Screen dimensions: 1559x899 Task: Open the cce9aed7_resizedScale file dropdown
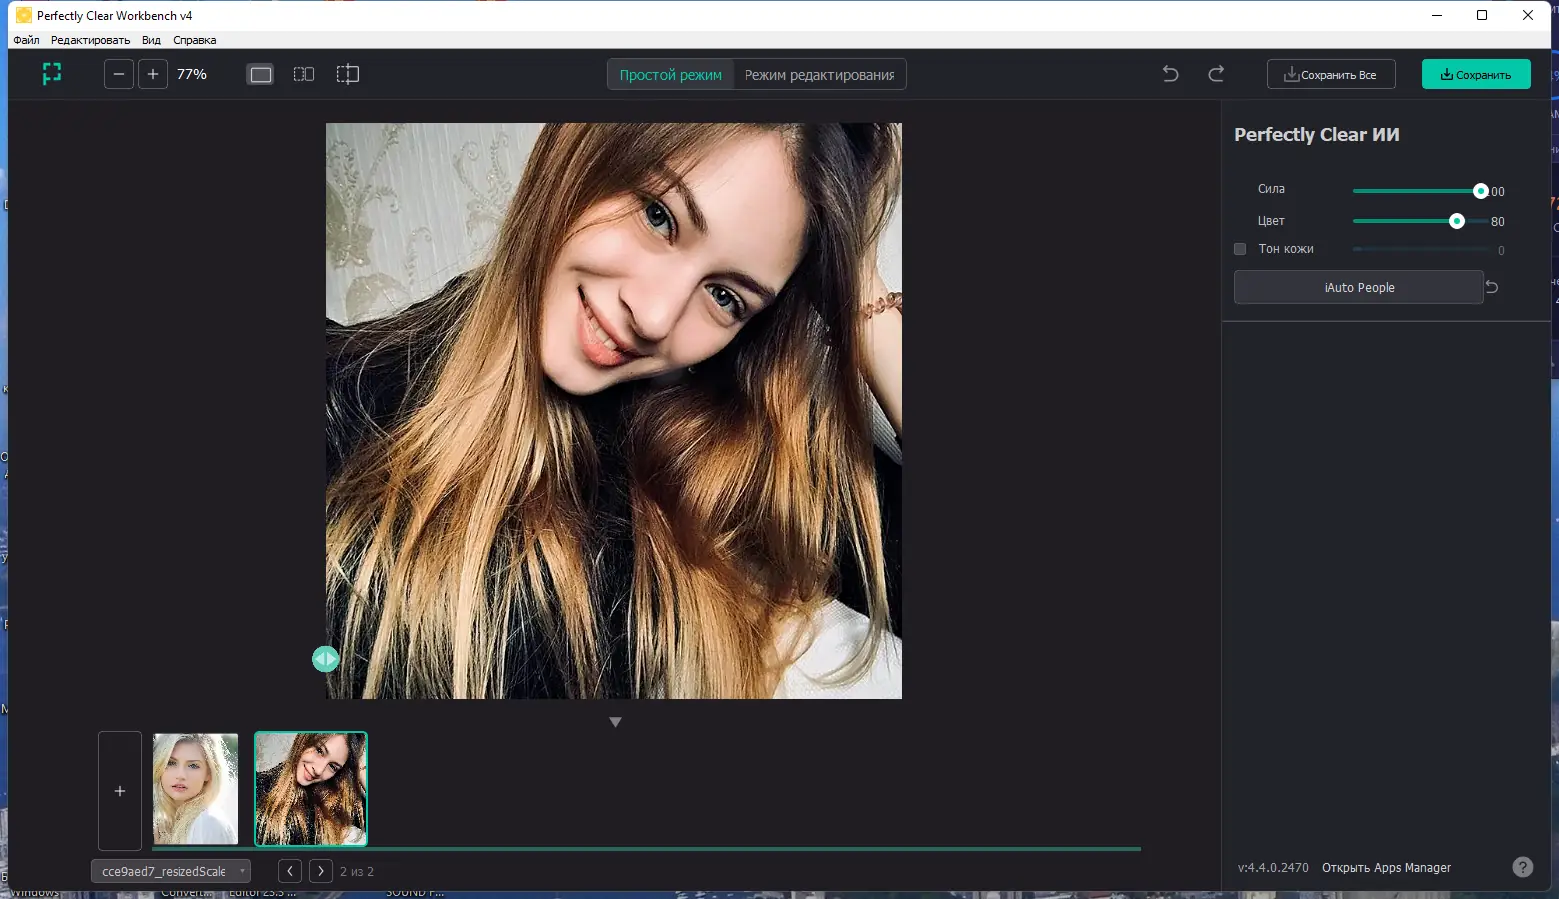(171, 871)
